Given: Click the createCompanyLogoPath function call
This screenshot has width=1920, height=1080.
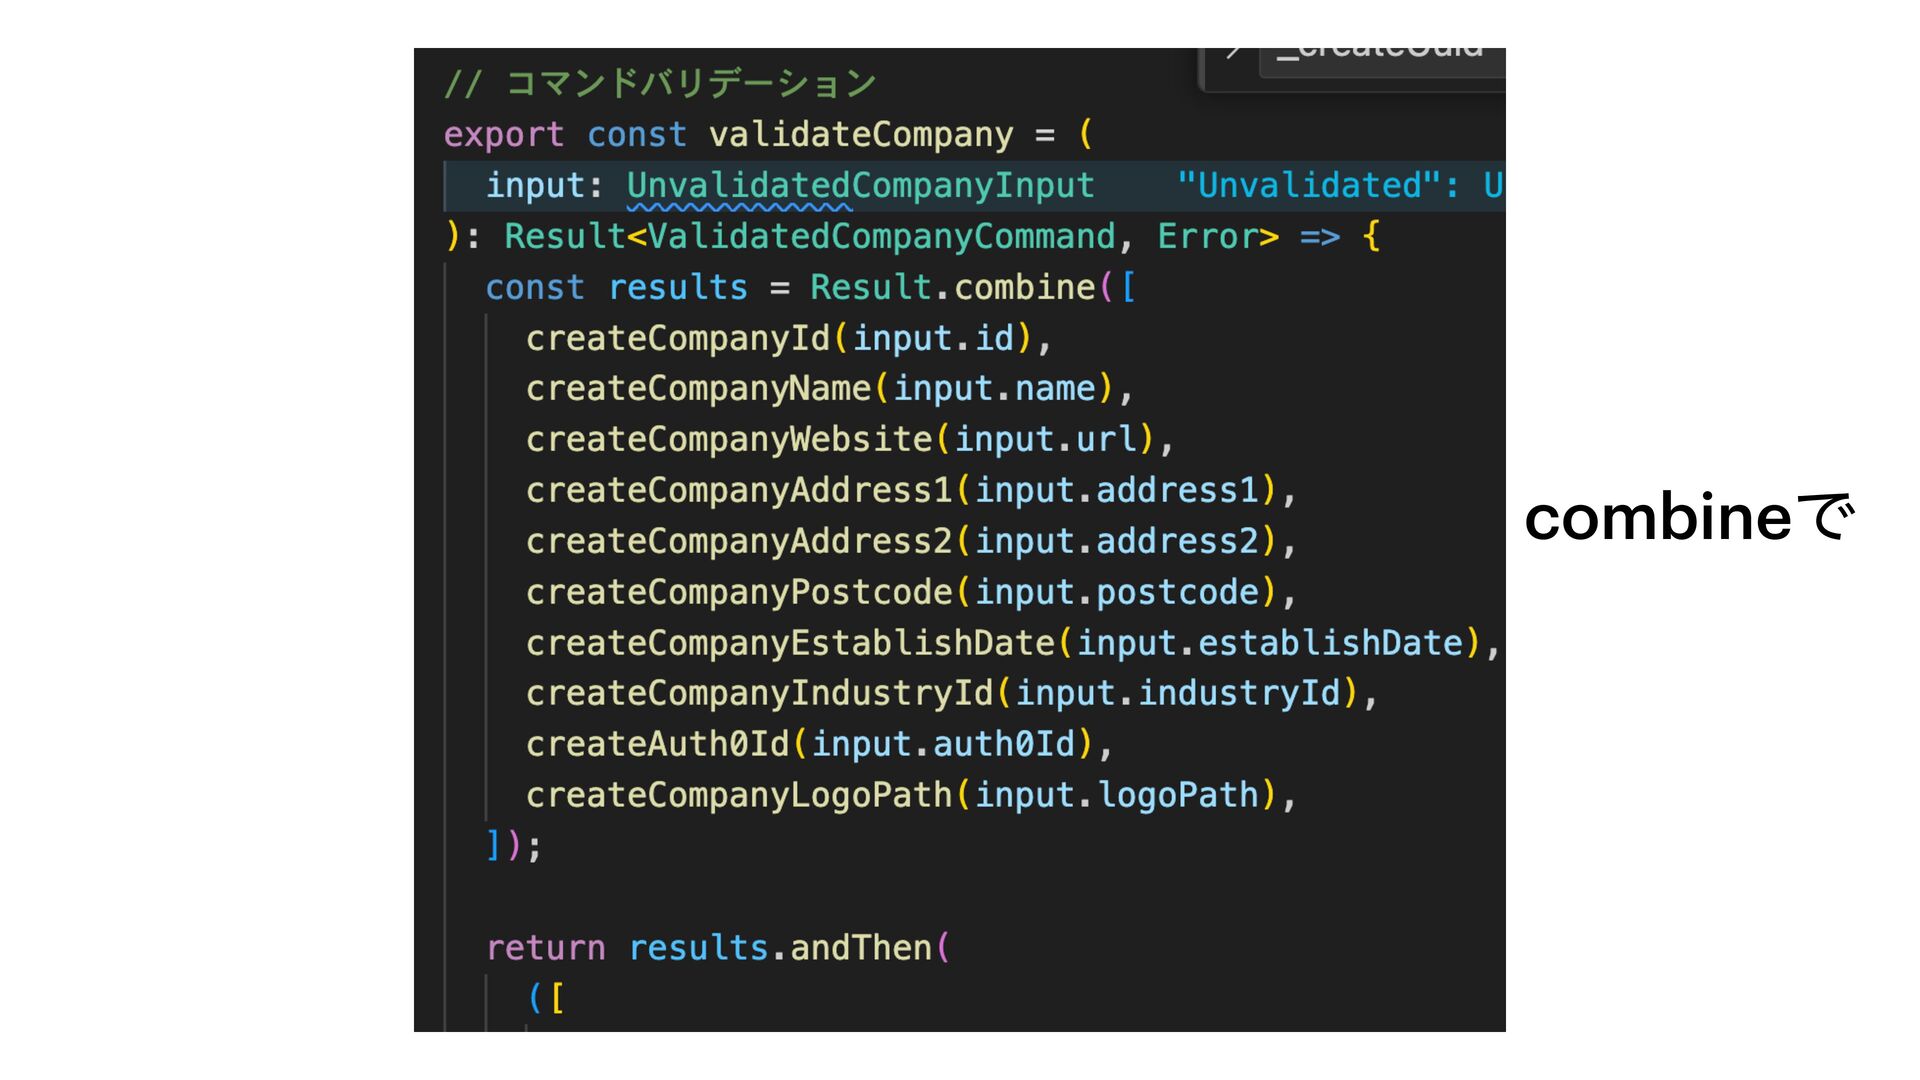Looking at the screenshot, I should click(739, 796).
